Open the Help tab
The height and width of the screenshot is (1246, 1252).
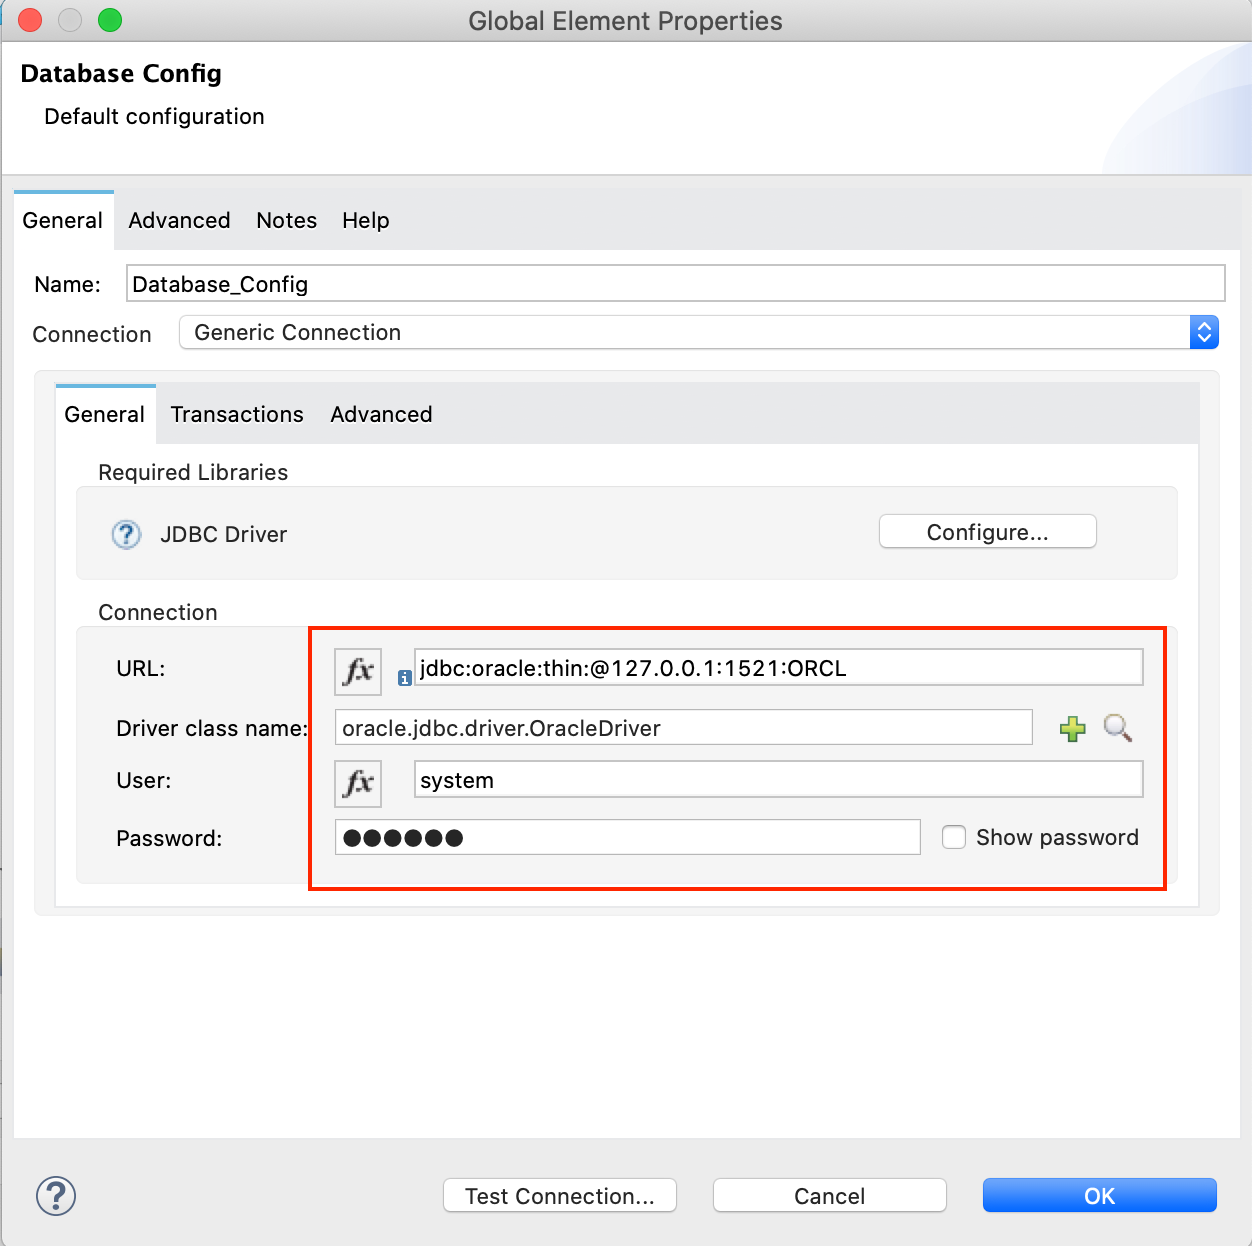coord(365,220)
